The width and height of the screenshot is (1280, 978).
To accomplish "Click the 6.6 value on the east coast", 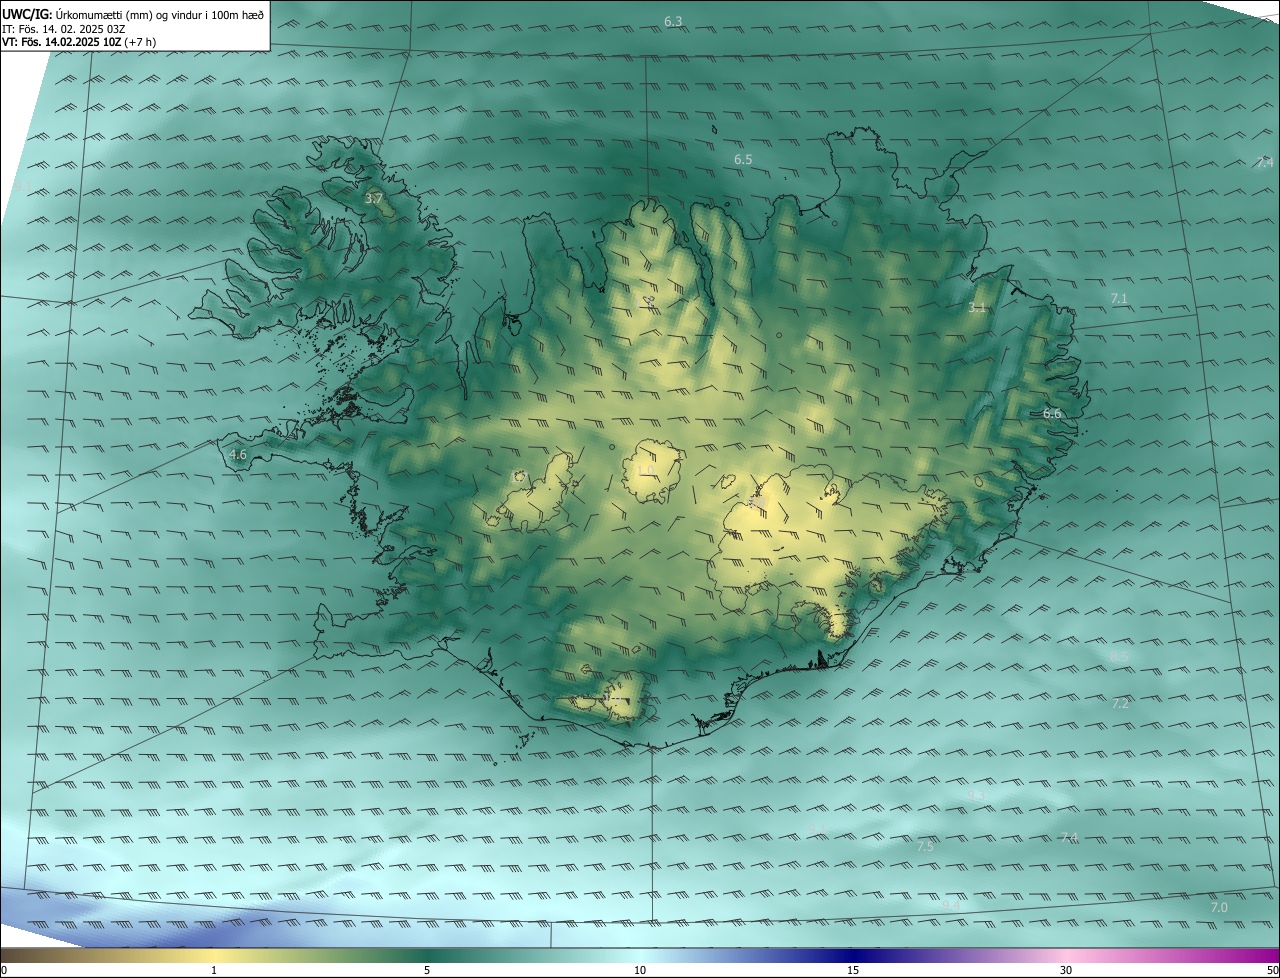I will tap(1052, 413).
